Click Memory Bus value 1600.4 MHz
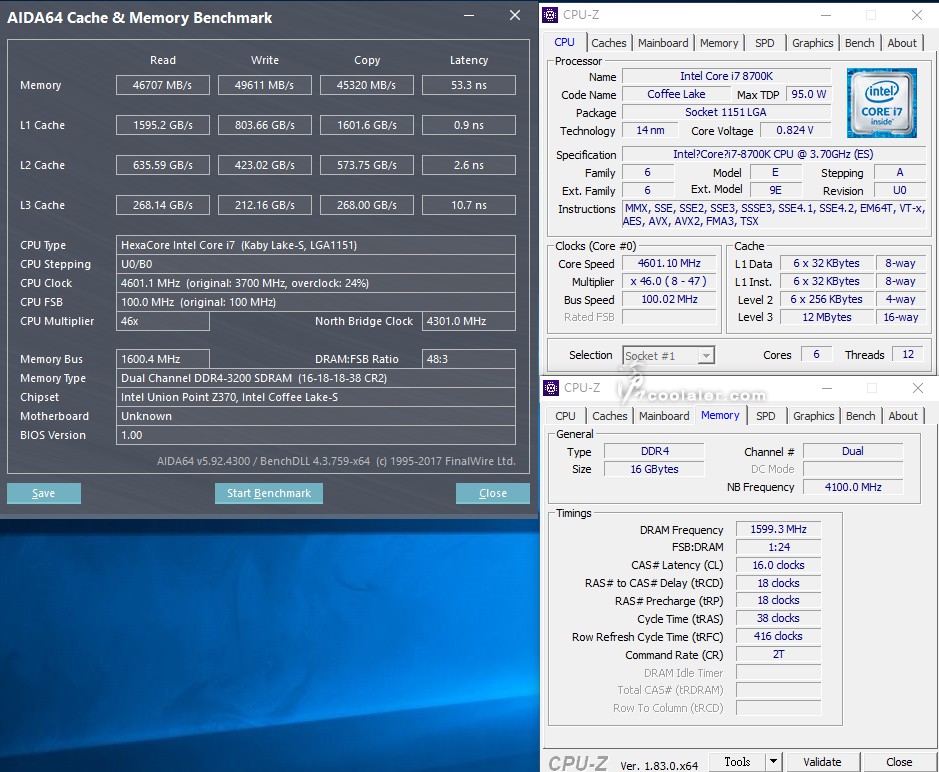The width and height of the screenshot is (939, 772). pos(163,359)
